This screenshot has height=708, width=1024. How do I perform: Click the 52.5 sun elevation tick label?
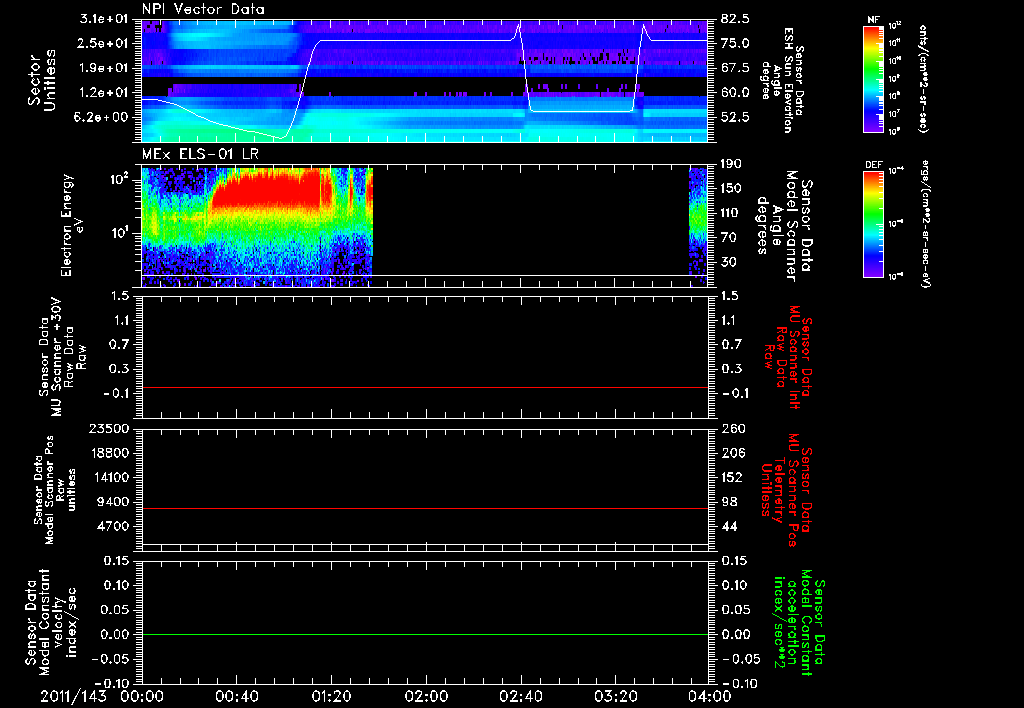point(735,118)
